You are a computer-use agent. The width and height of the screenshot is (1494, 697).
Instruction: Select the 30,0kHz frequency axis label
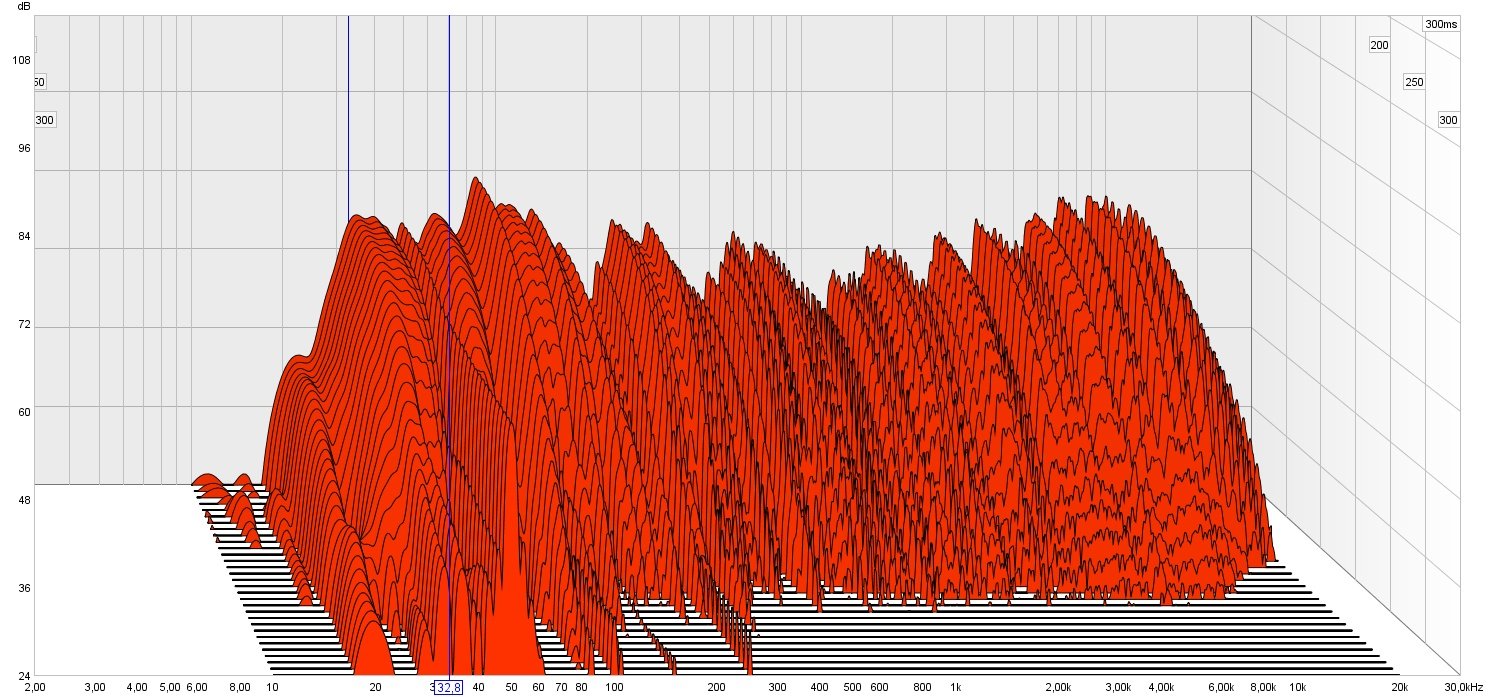[1465, 688]
